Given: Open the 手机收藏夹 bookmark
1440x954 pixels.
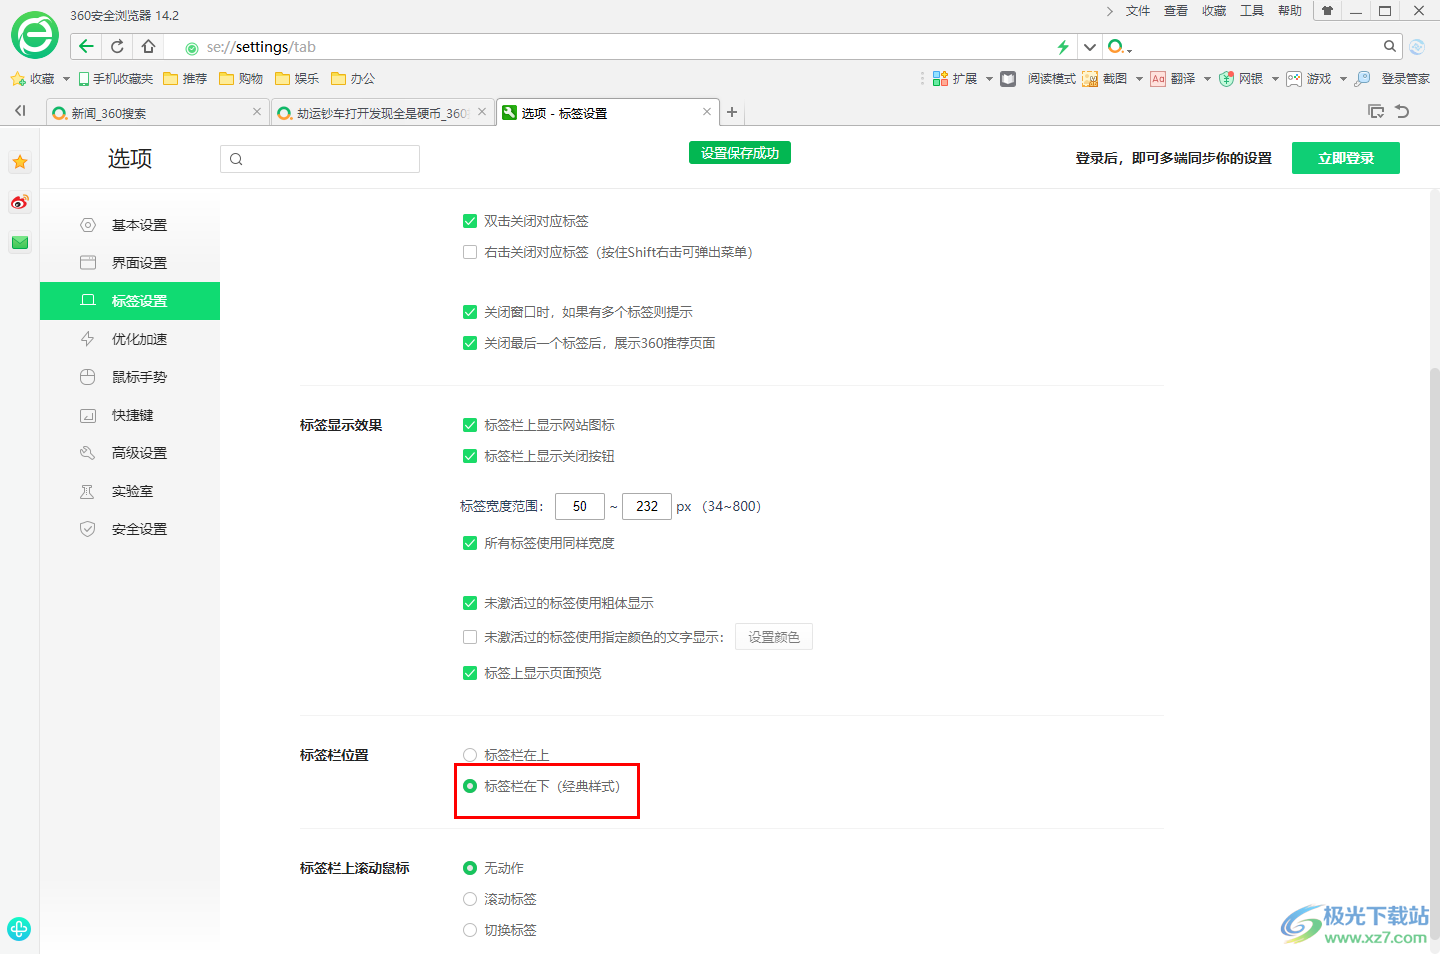Looking at the screenshot, I should (116, 79).
